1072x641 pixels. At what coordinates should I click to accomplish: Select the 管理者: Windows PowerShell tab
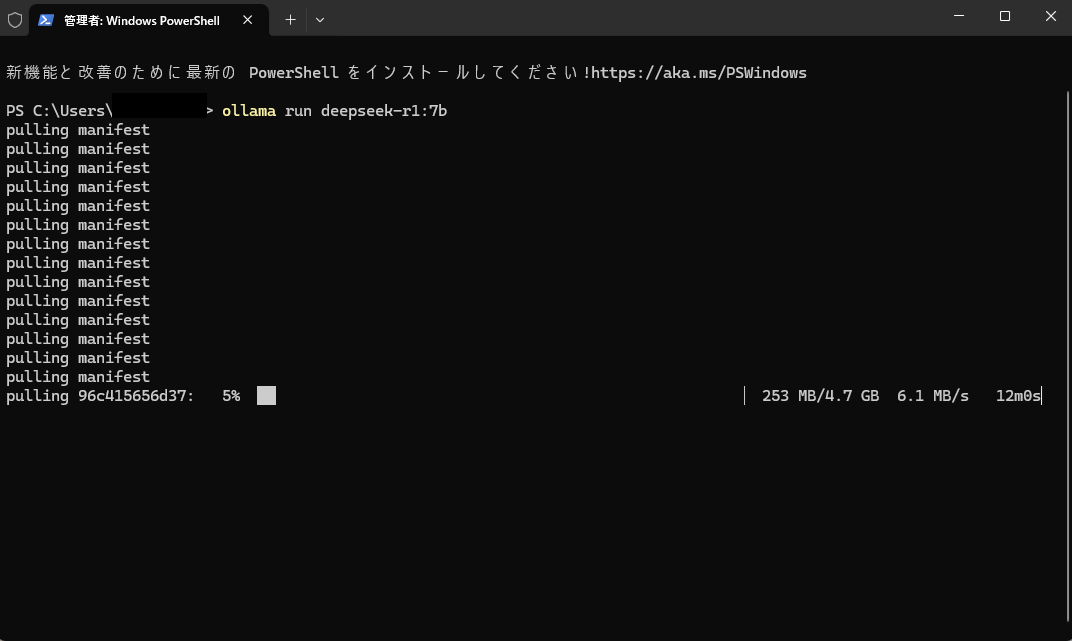pos(141,20)
